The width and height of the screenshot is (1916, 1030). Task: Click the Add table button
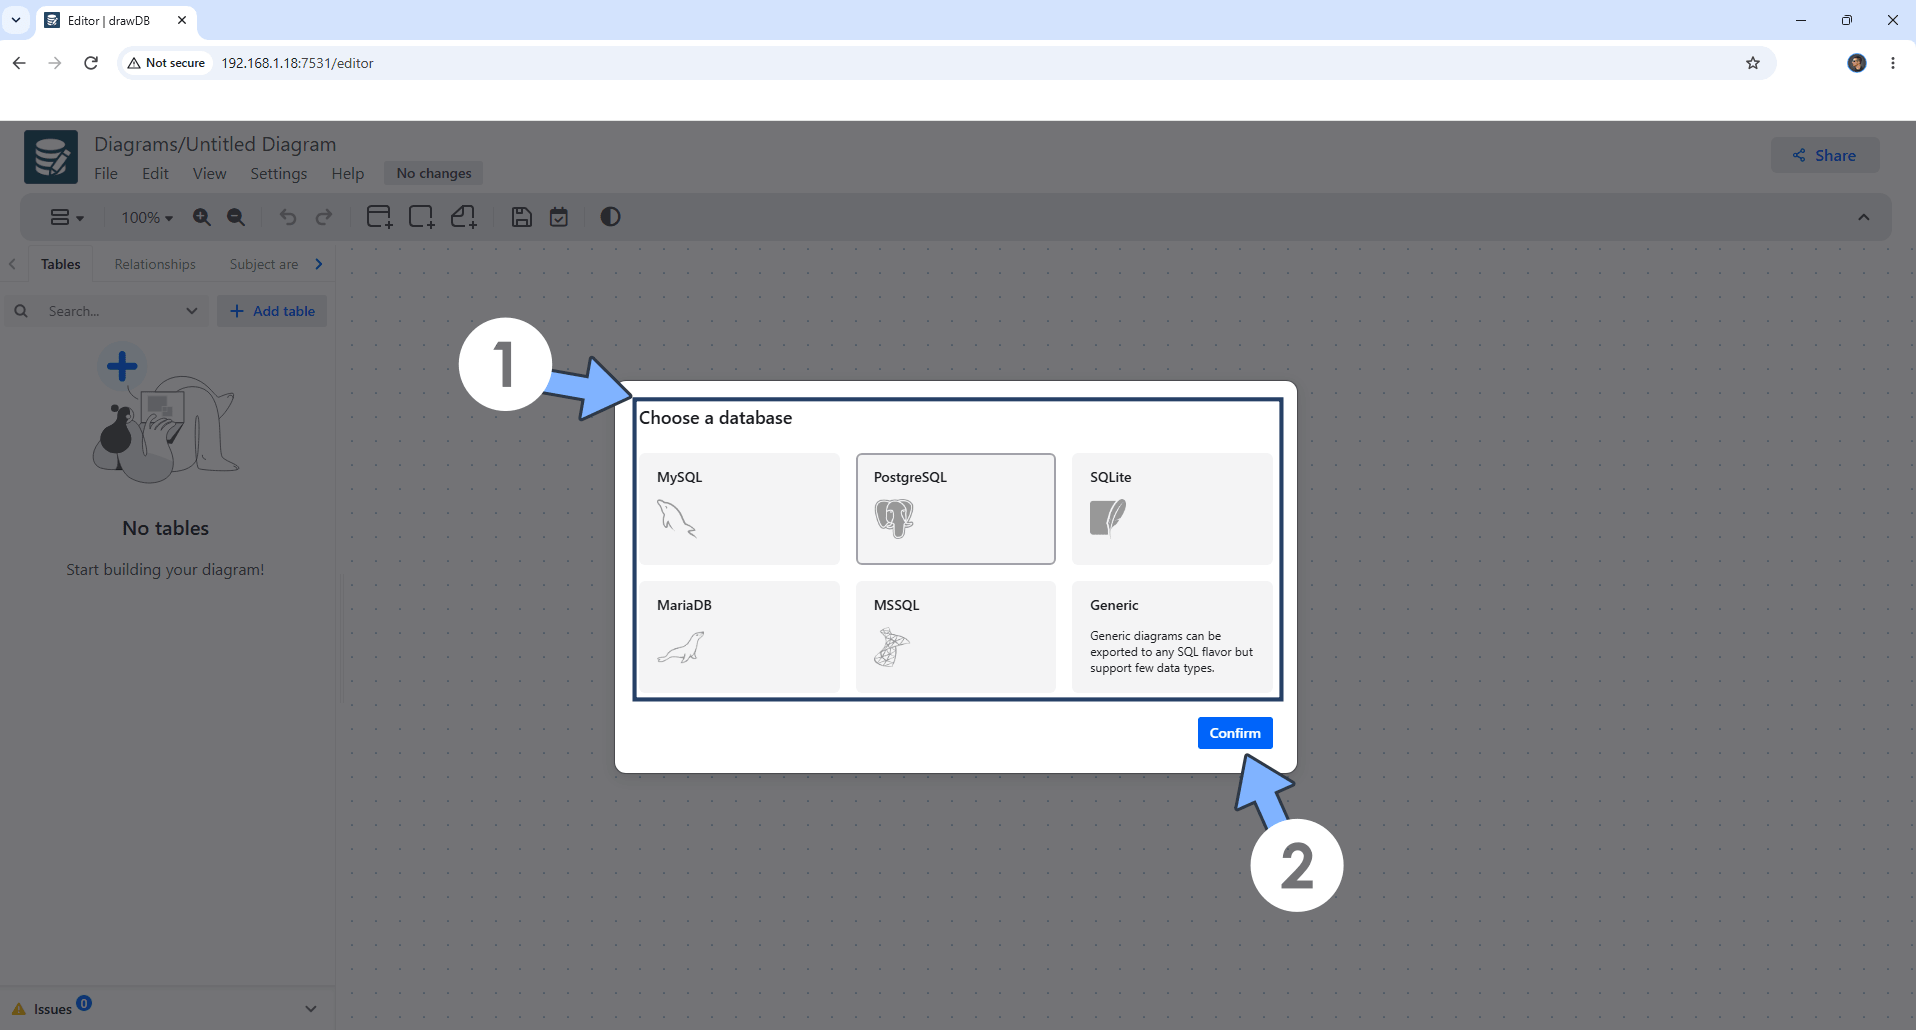coord(272,311)
